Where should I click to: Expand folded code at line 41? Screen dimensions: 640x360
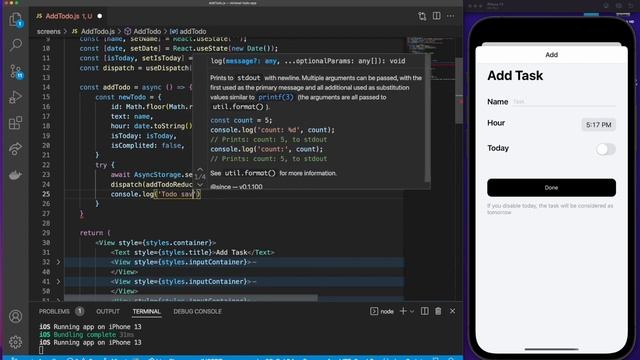[x=58, y=282]
